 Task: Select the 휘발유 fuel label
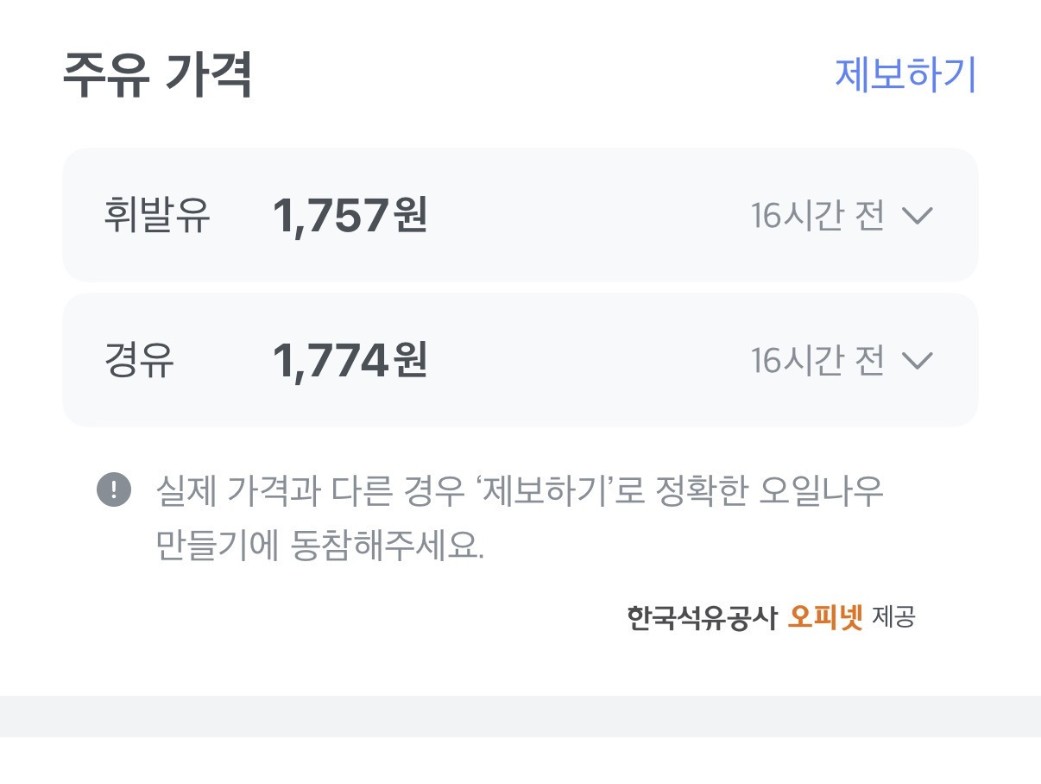pyautogui.click(x=157, y=216)
